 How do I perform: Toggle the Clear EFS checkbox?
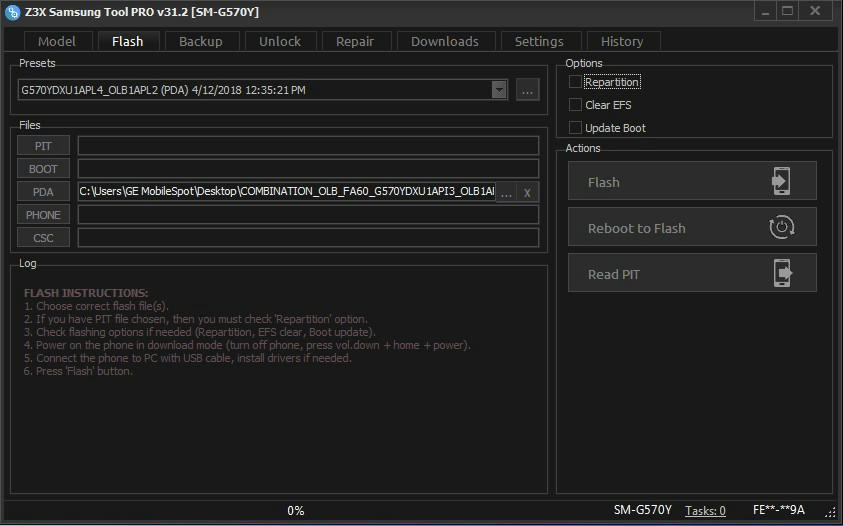[575, 105]
